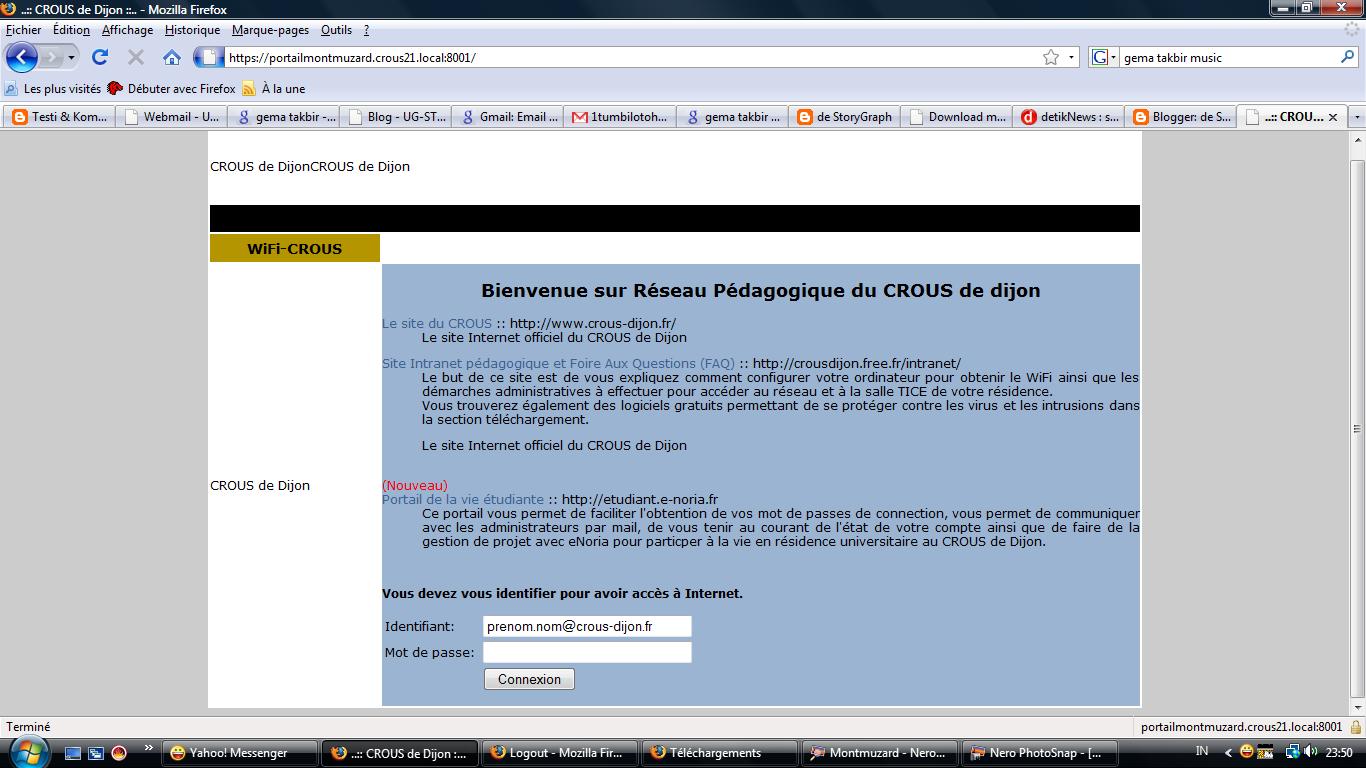The width and height of the screenshot is (1366, 768).
Task: Click the Switch between windows quick launch icon
Action: (x=96, y=753)
